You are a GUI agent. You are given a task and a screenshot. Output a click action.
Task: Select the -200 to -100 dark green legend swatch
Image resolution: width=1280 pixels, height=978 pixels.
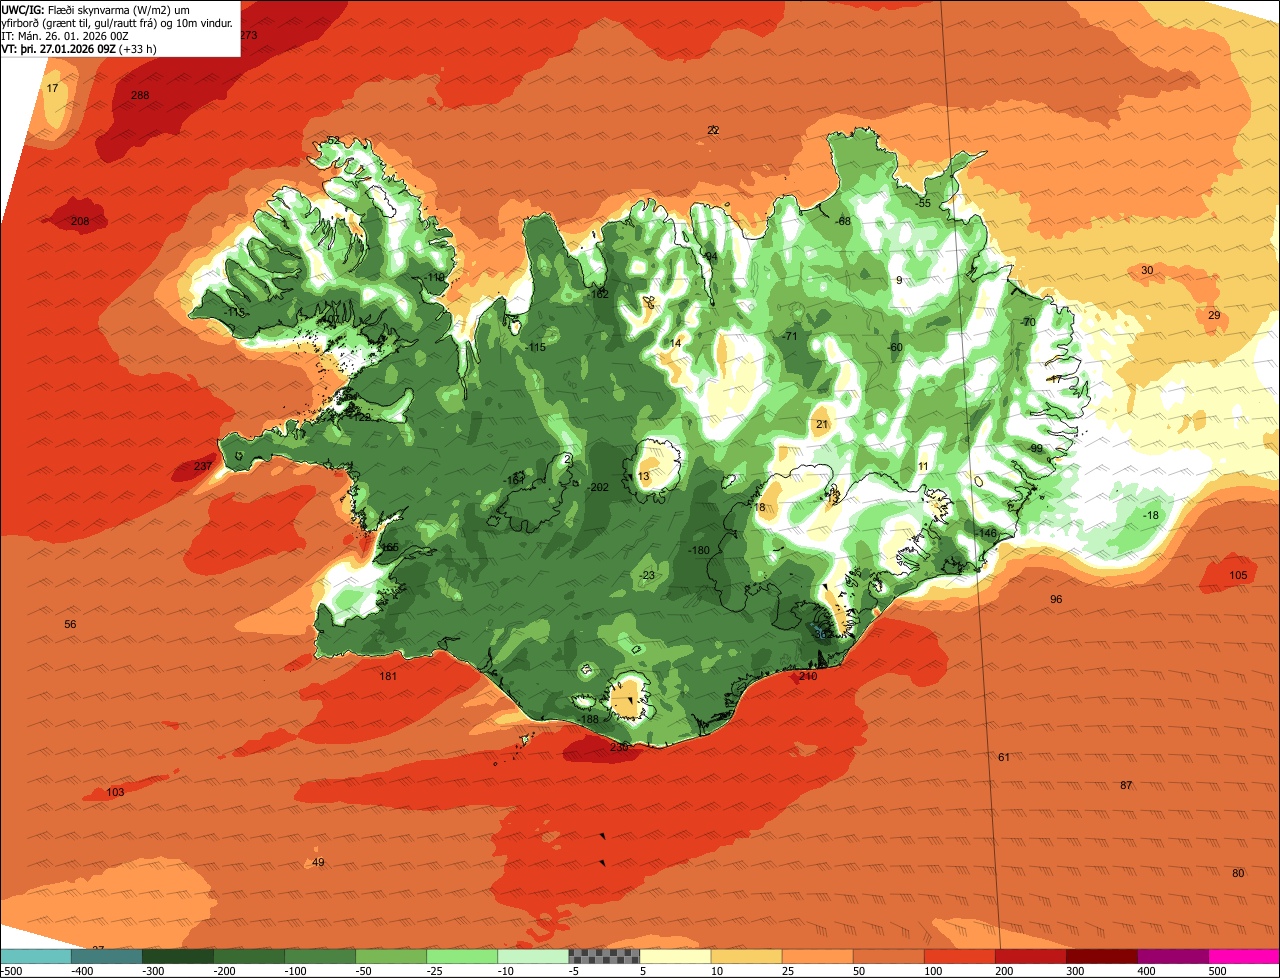249,956
